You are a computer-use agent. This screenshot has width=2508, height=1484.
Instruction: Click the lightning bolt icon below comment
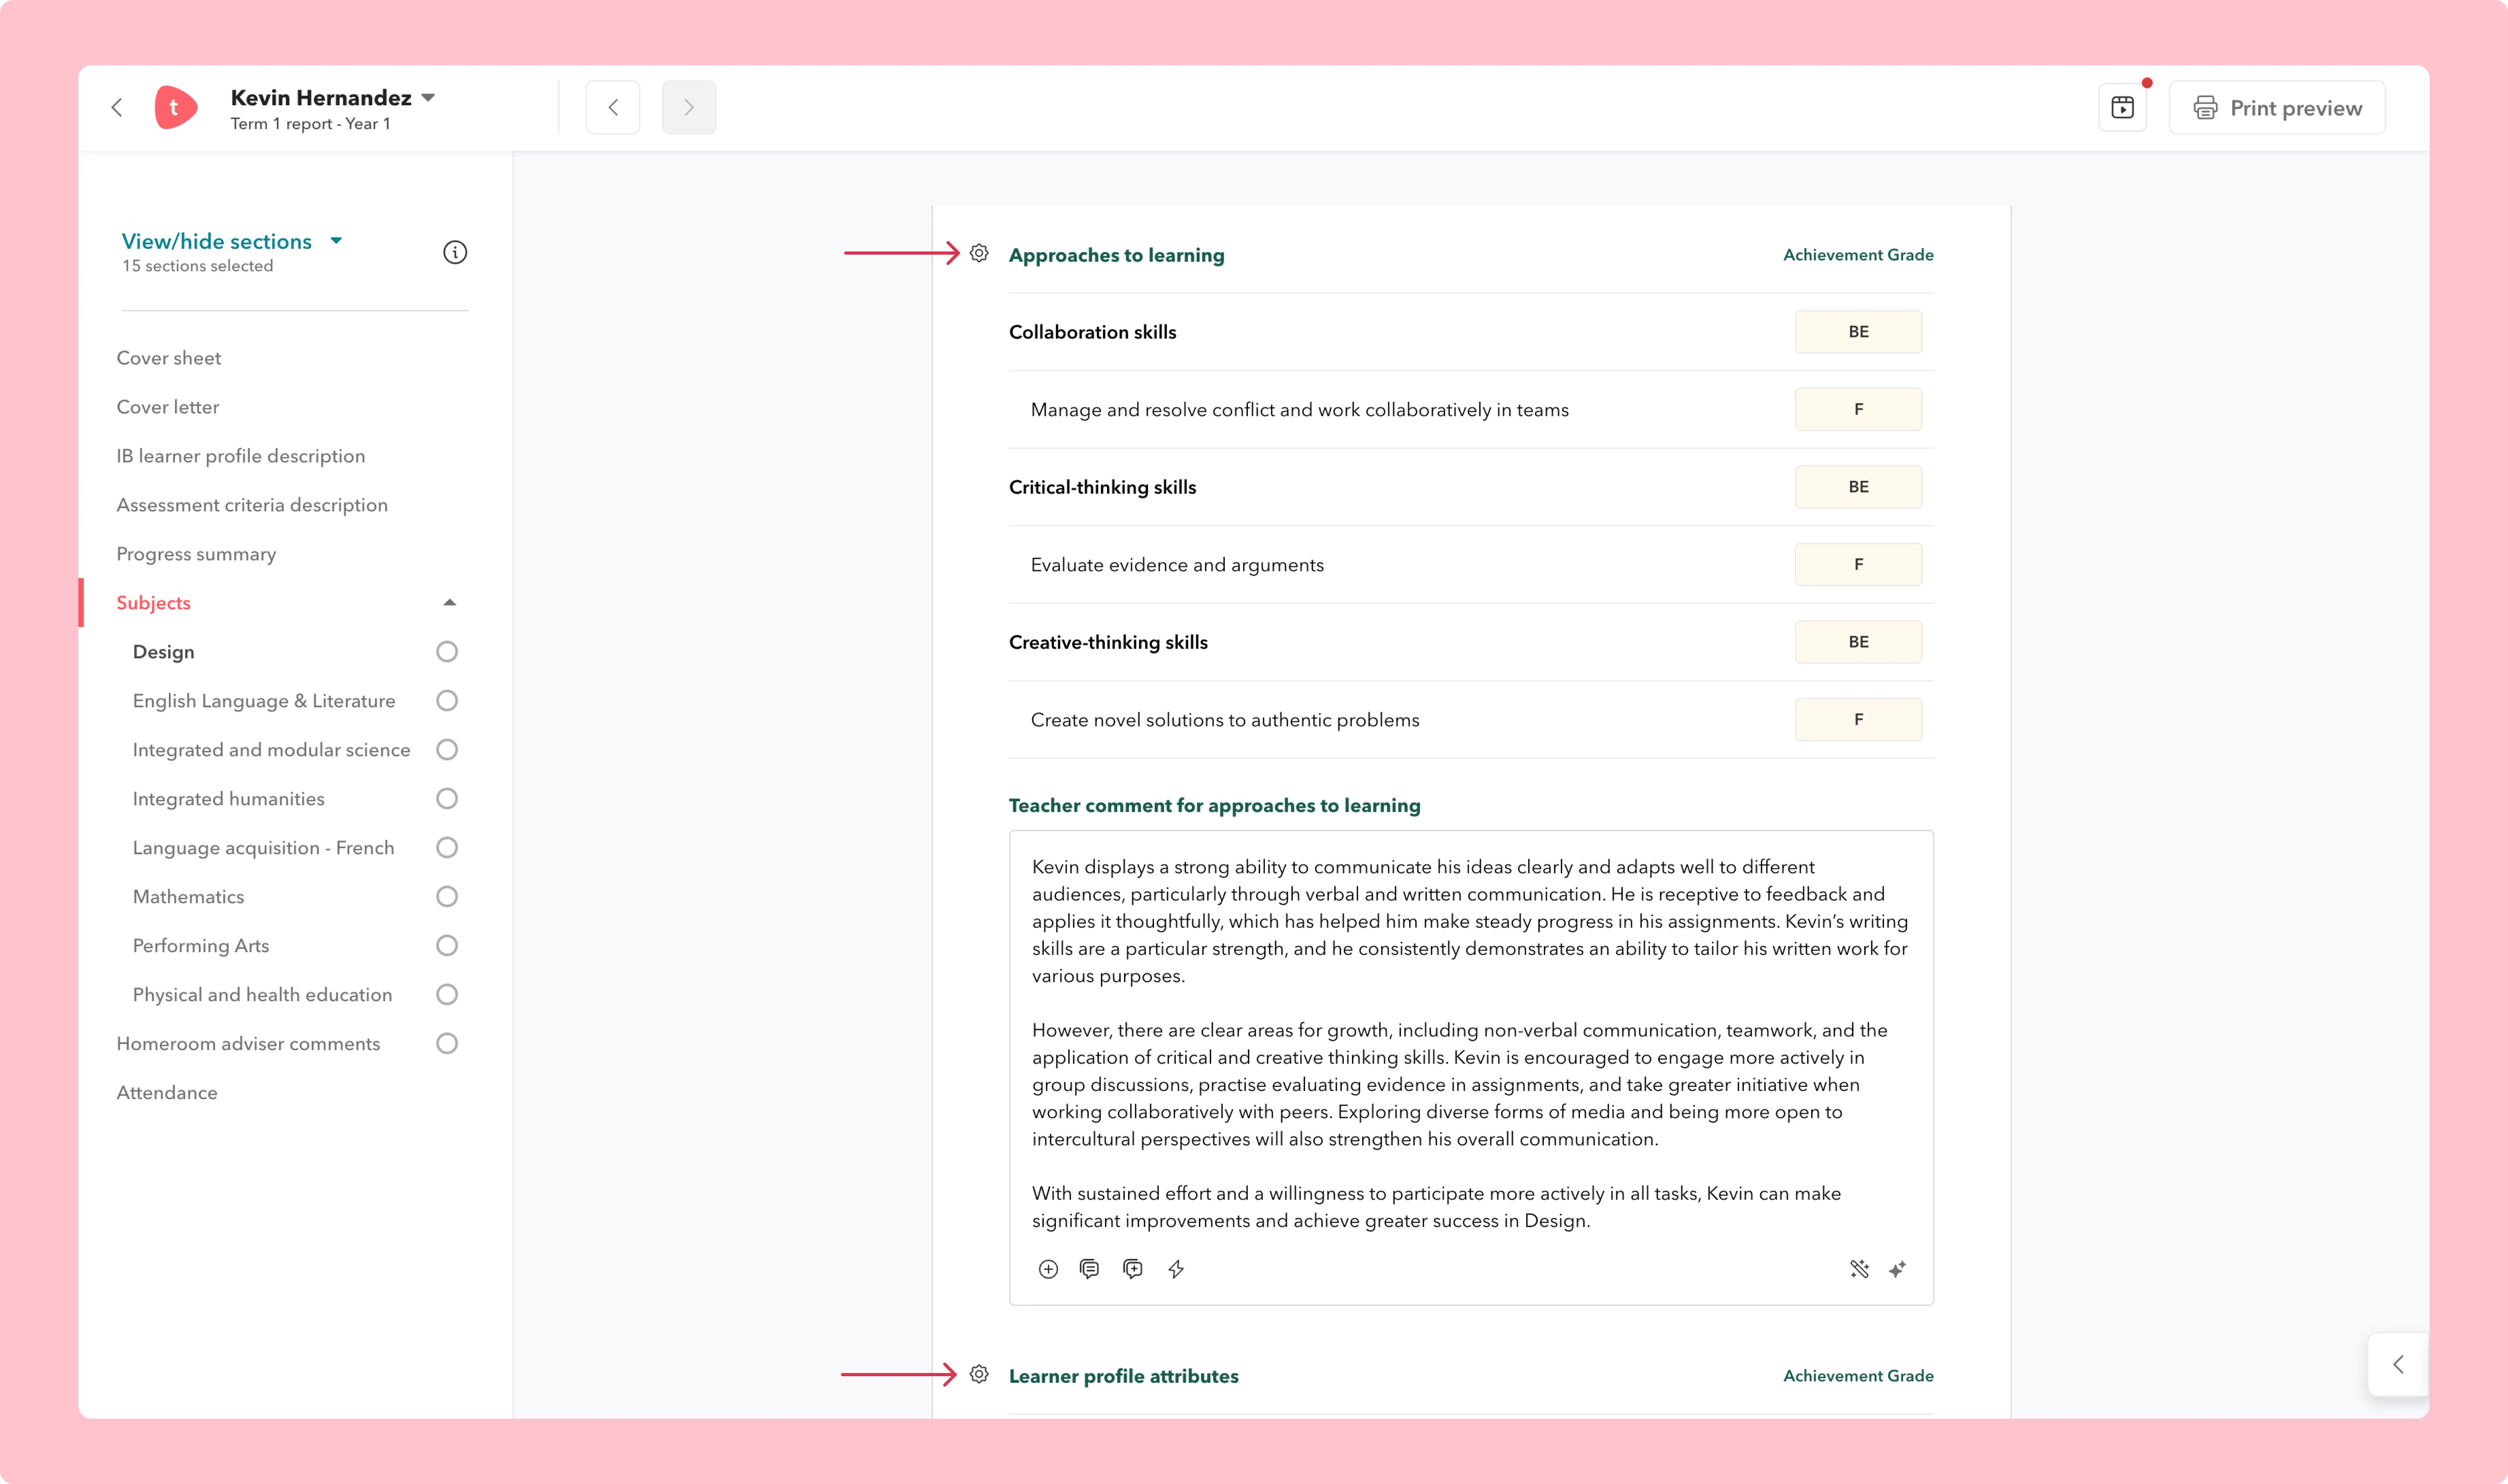point(1176,1269)
